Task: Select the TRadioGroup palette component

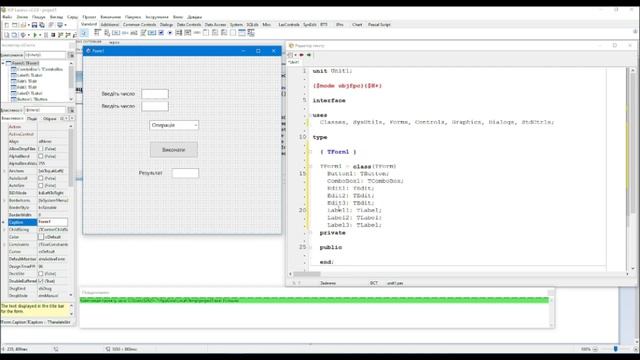Action: pyautogui.click(x=215, y=33)
